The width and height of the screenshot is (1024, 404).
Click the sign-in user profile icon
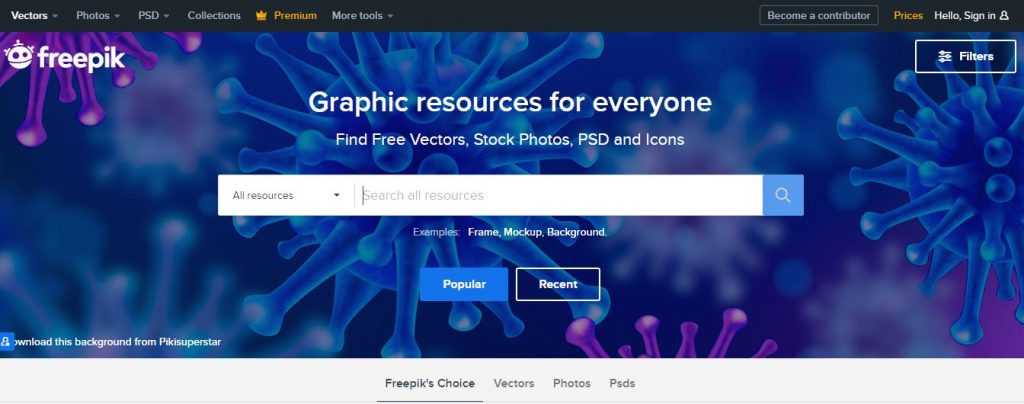(x=1004, y=16)
